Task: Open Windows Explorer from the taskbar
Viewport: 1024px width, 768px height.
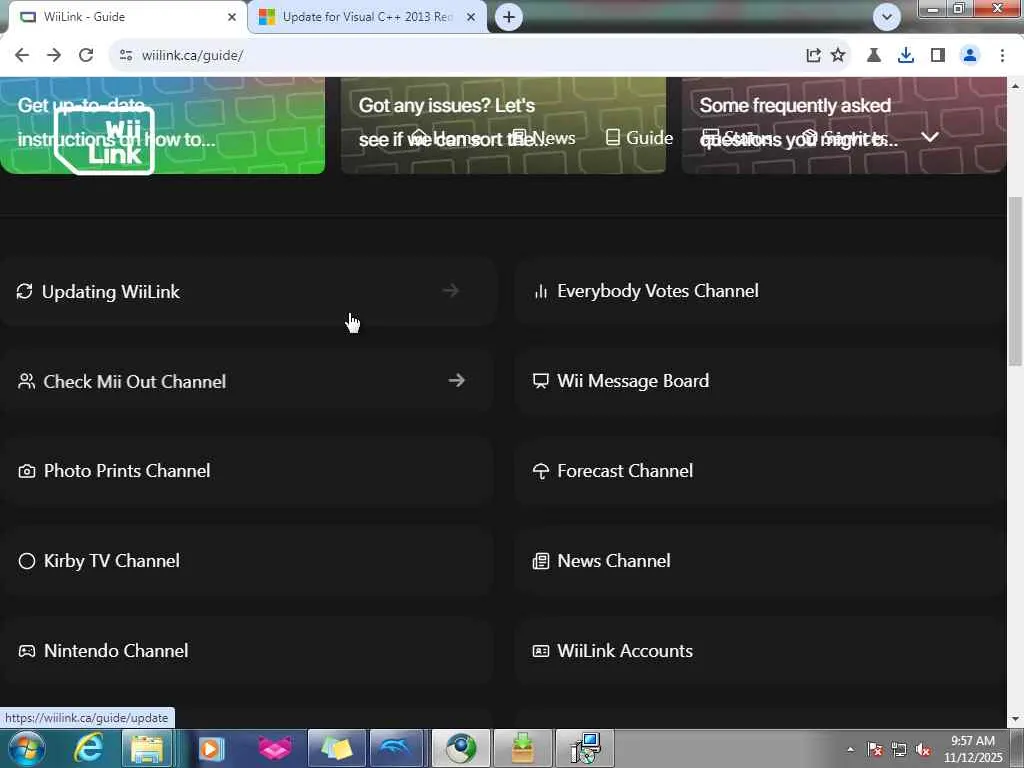Action: tap(148, 748)
